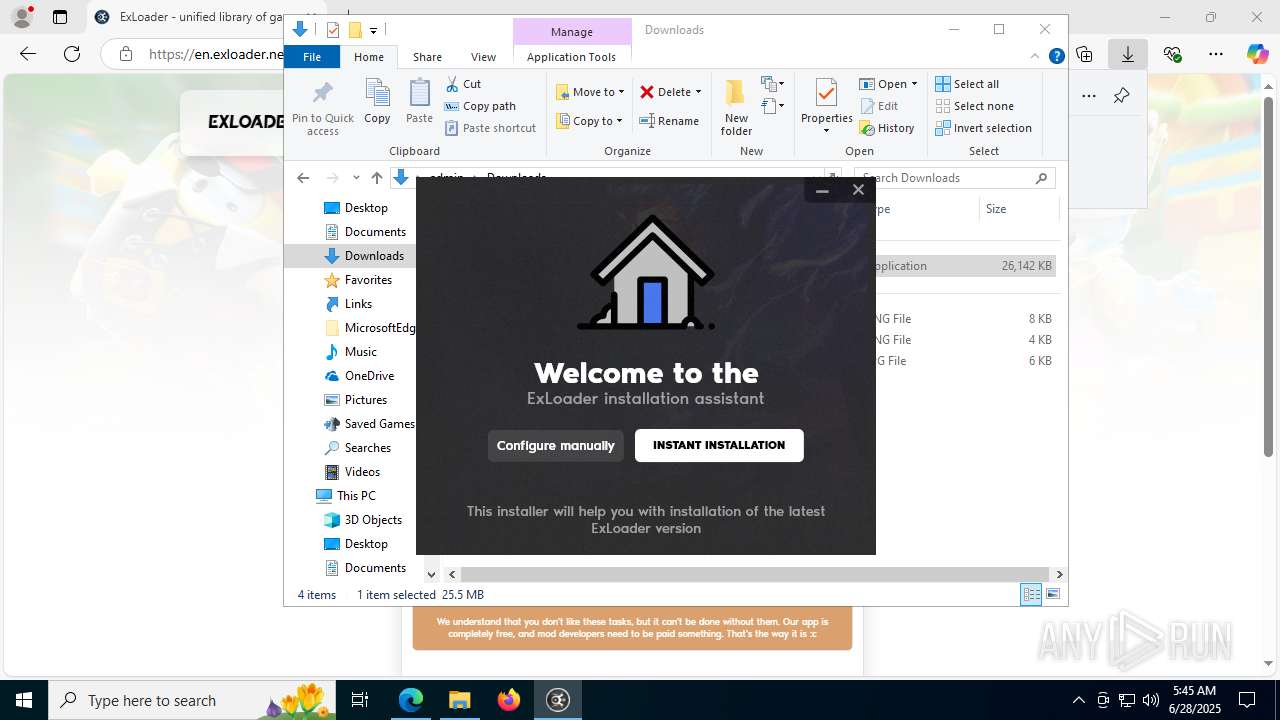1280x720 pixels.
Task: Switch to details view icon
Action: [1031, 595]
